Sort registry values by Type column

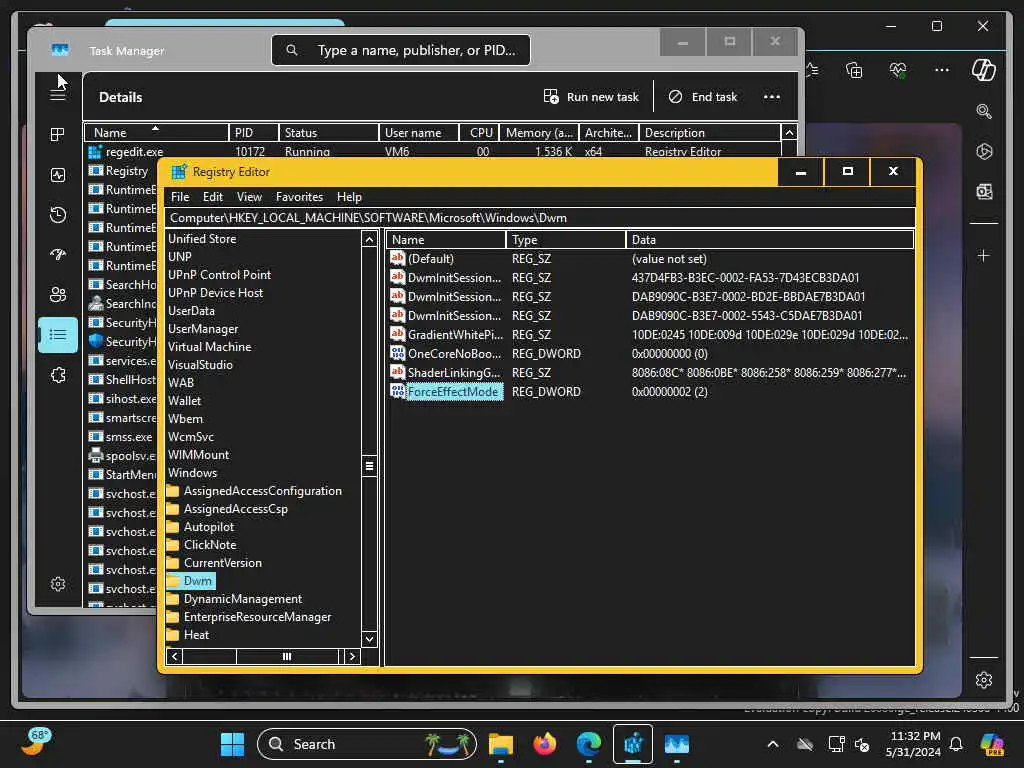(x=566, y=240)
